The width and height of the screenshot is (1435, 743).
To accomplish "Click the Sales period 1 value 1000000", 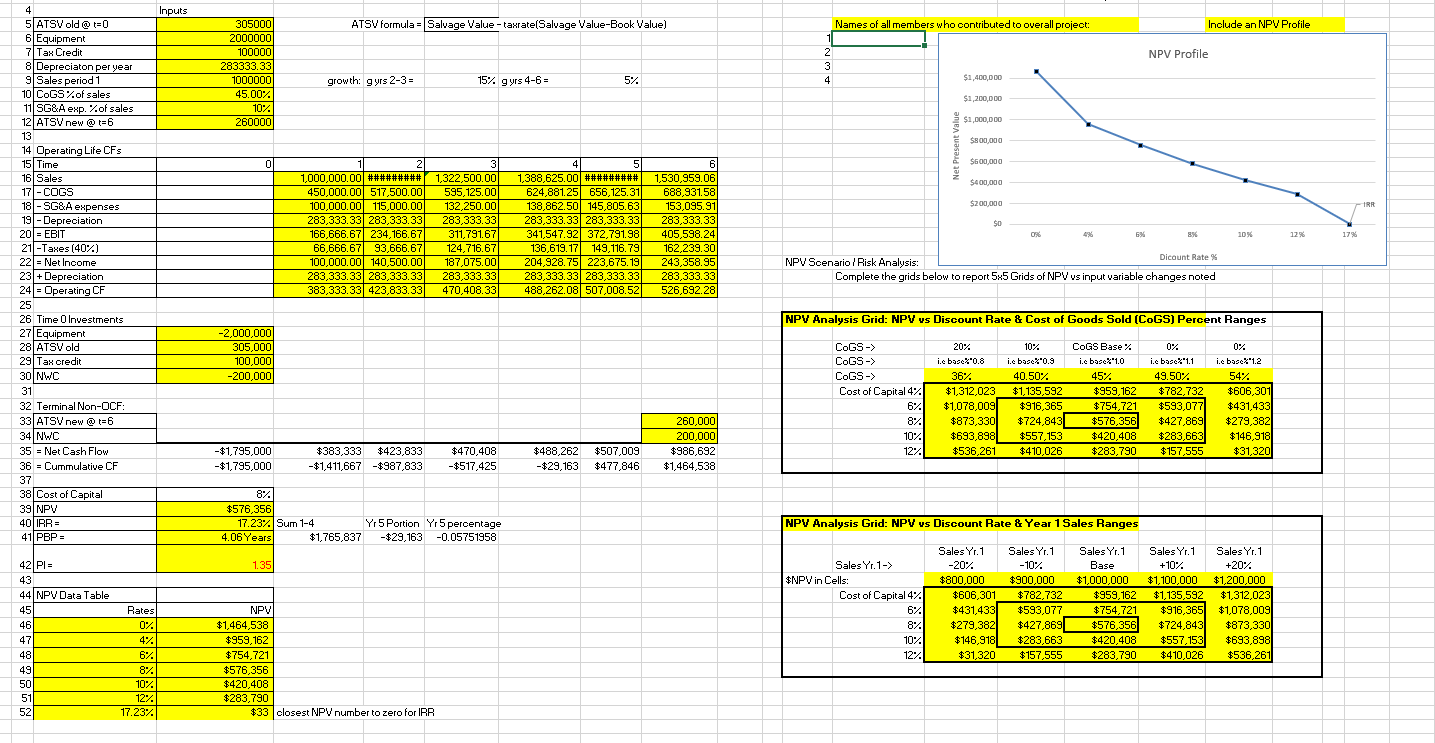I will click(x=216, y=80).
